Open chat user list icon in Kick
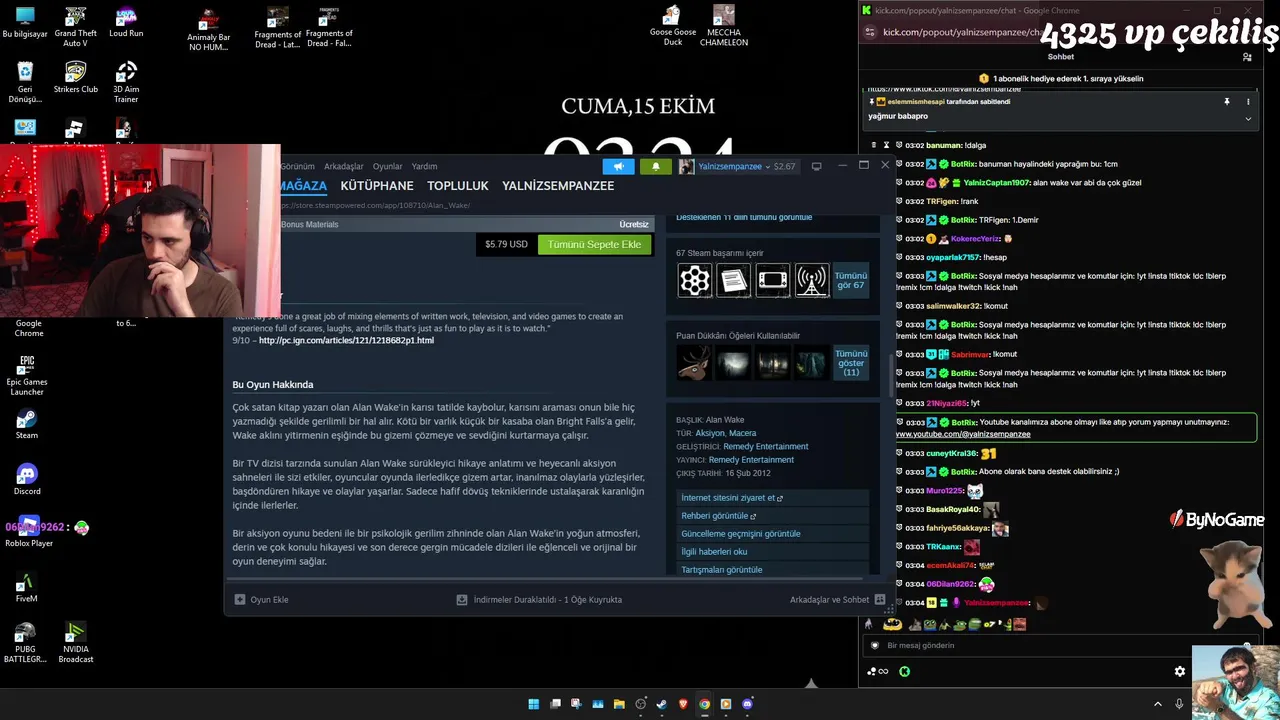Image resolution: width=1280 pixels, height=720 pixels. [1247, 57]
